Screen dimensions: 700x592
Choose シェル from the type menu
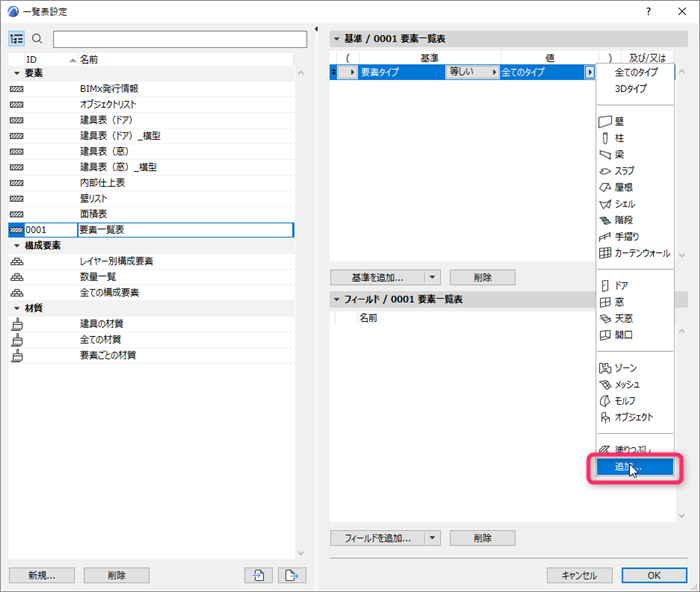point(635,204)
